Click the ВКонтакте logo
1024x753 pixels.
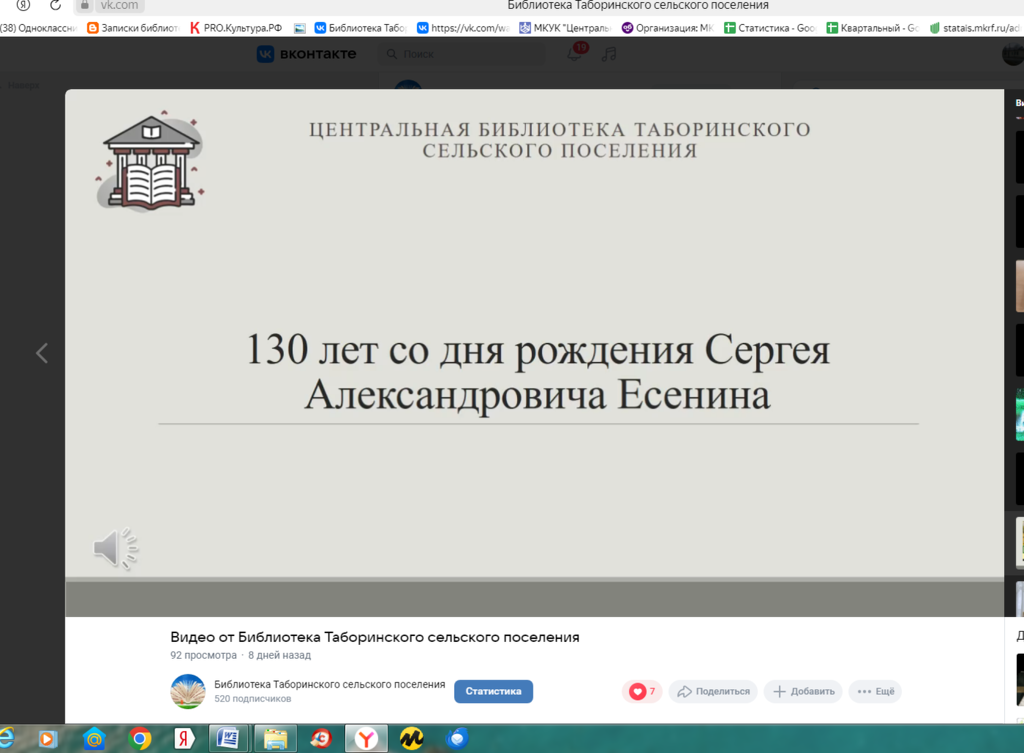pyautogui.click(x=306, y=54)
